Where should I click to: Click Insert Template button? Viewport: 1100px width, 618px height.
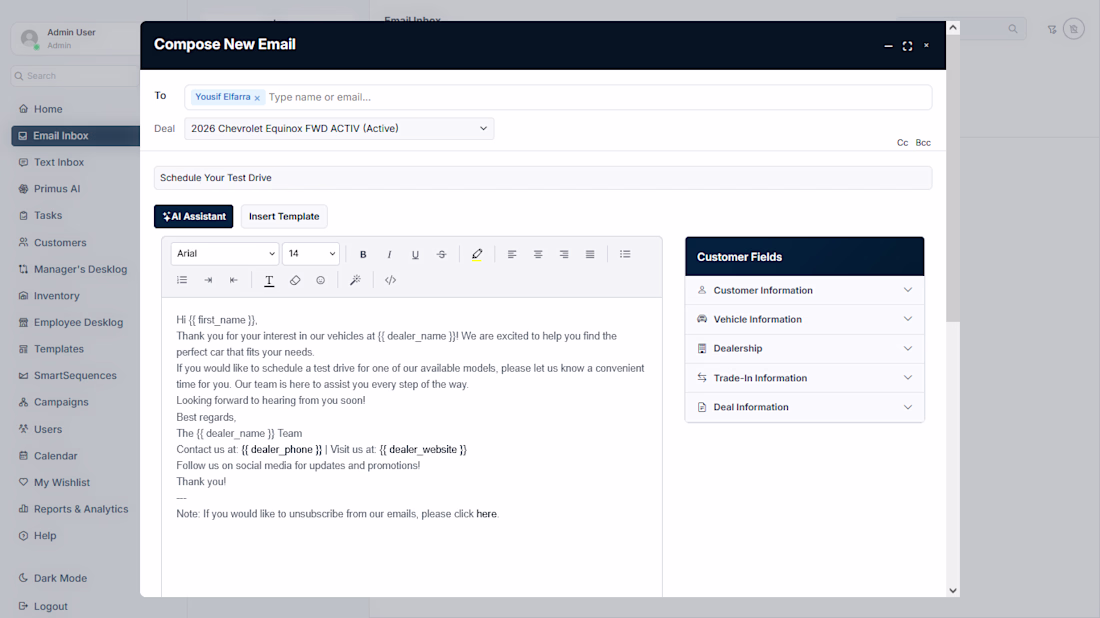point(284,216)
